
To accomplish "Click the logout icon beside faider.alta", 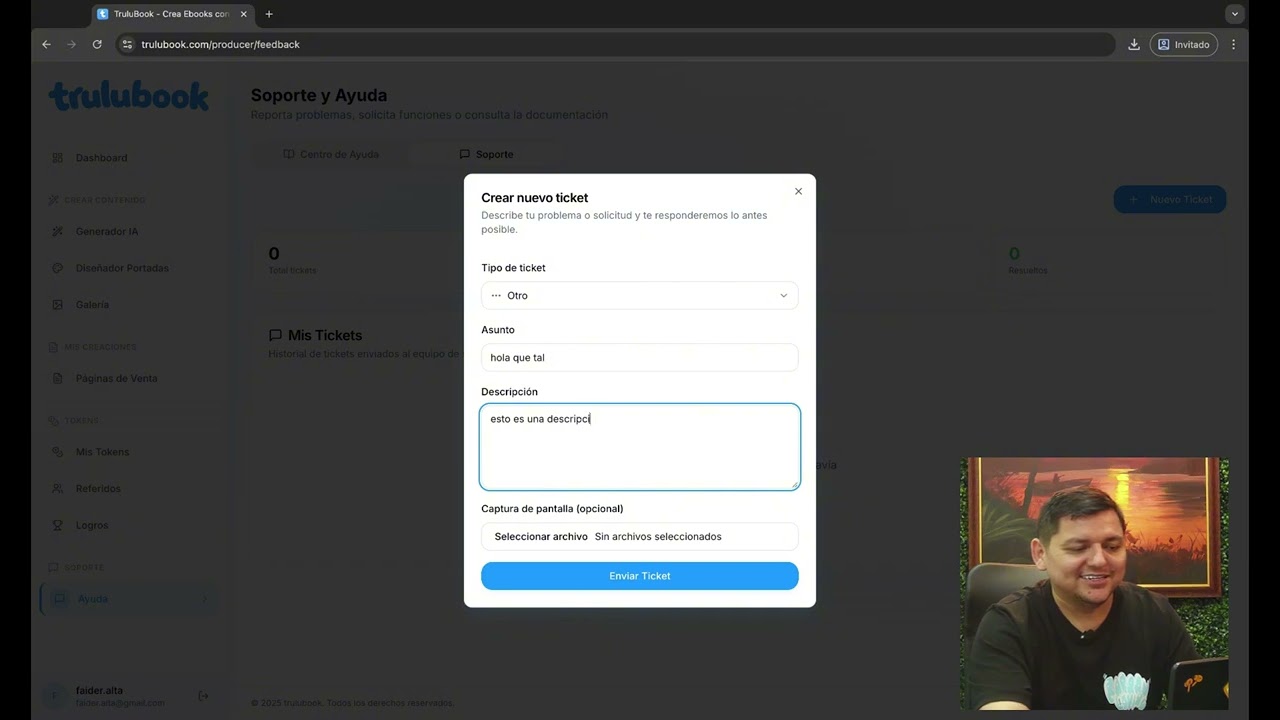I will (203, 696).
